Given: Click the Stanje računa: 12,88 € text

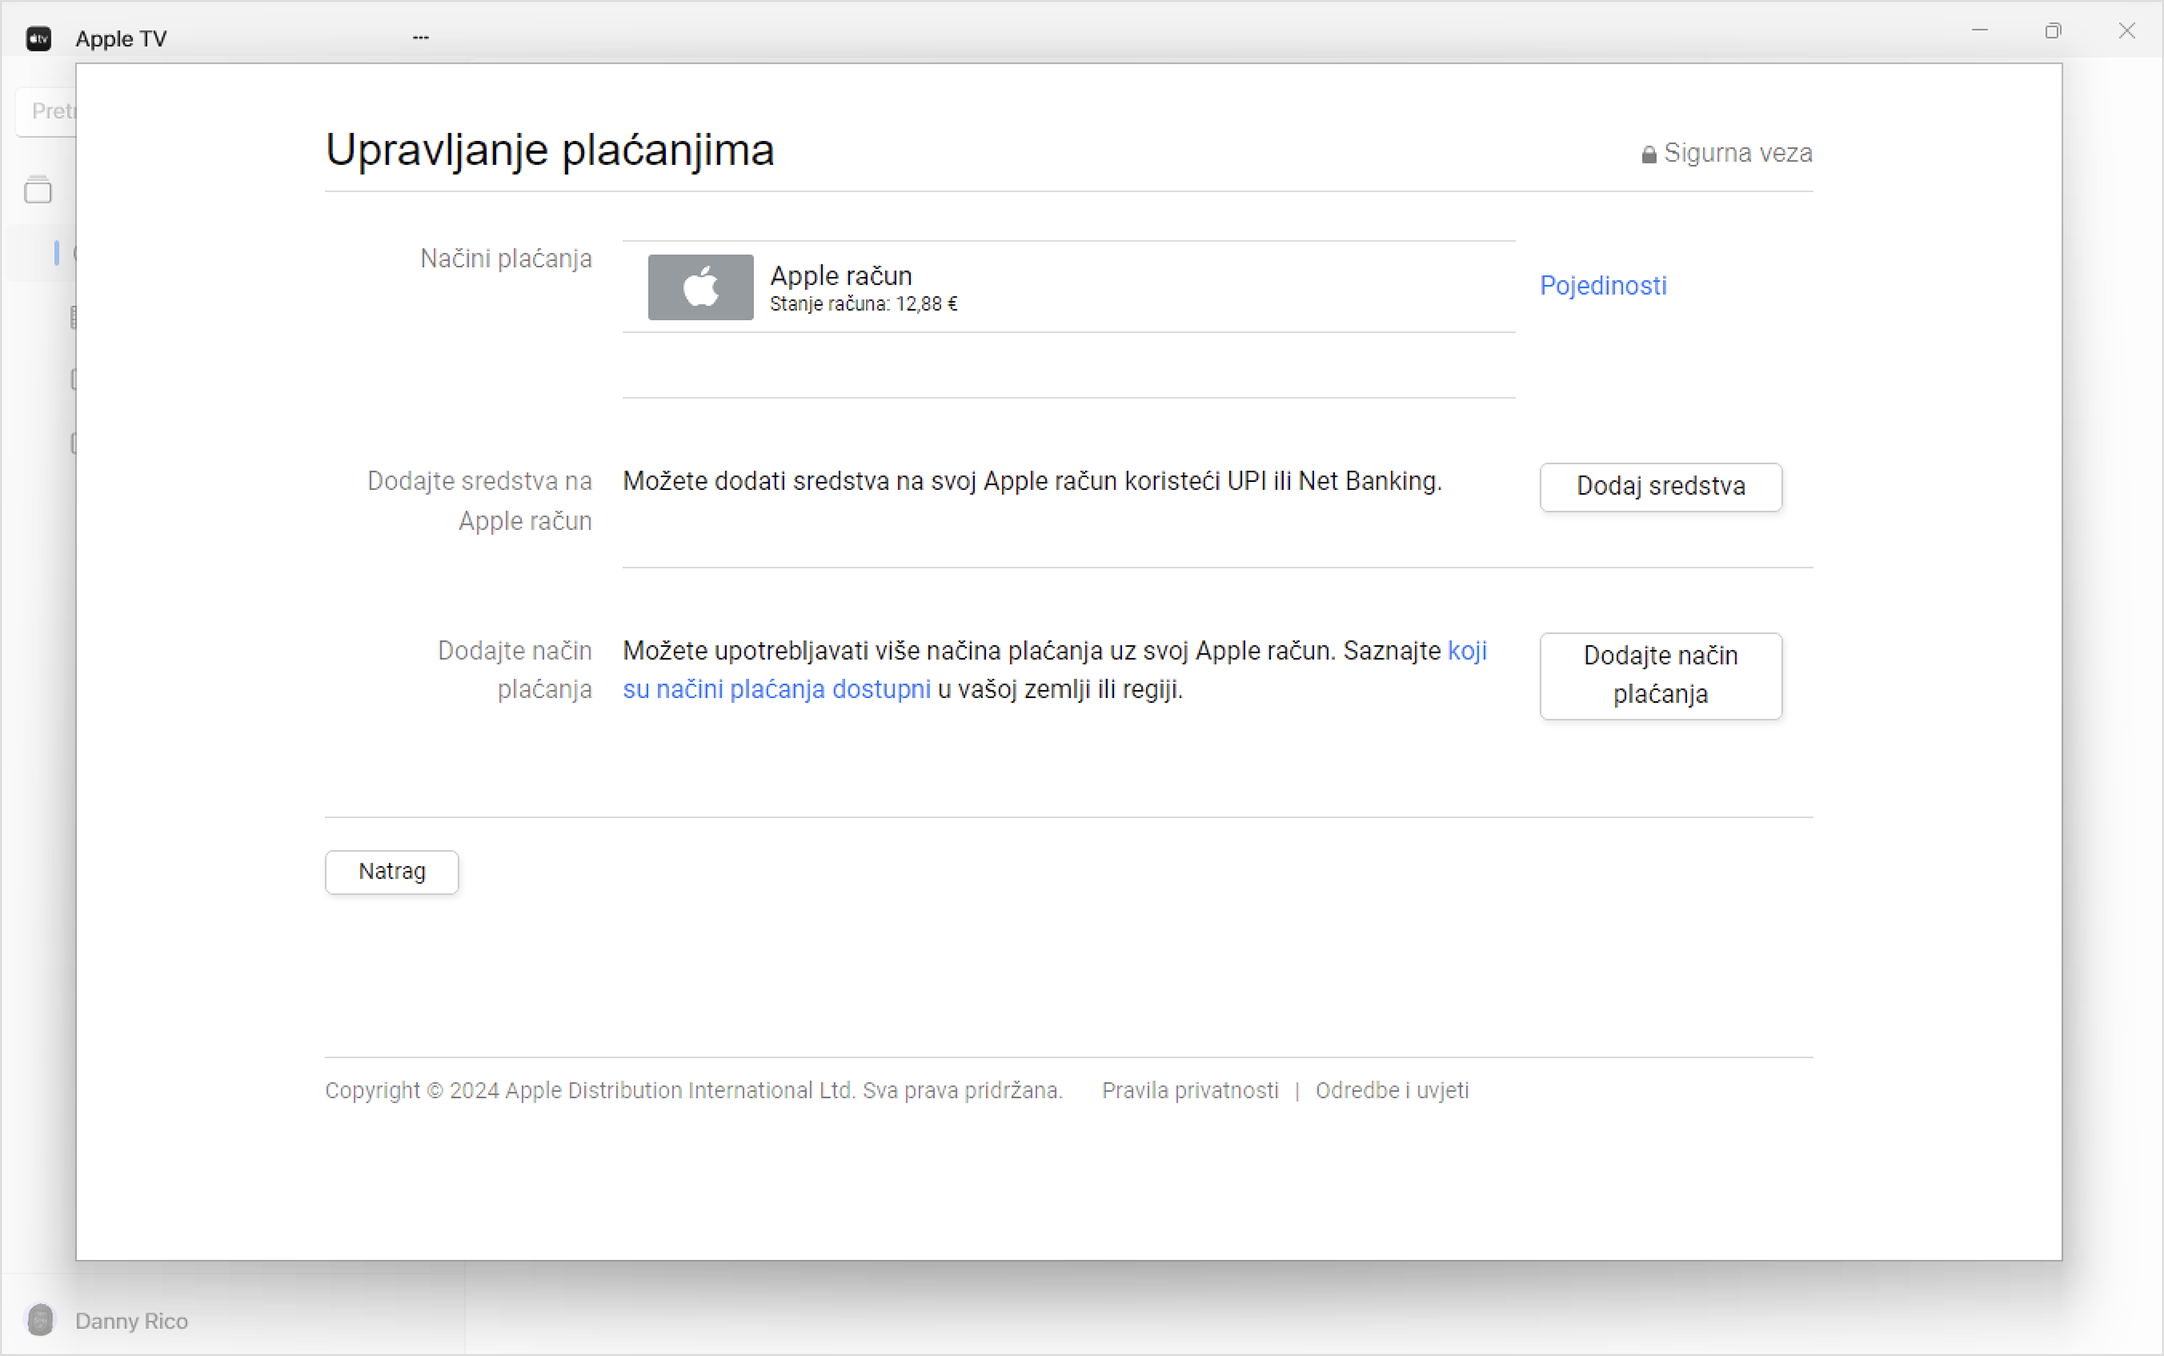Looking at the screenshot, I should tap(863, 304).
